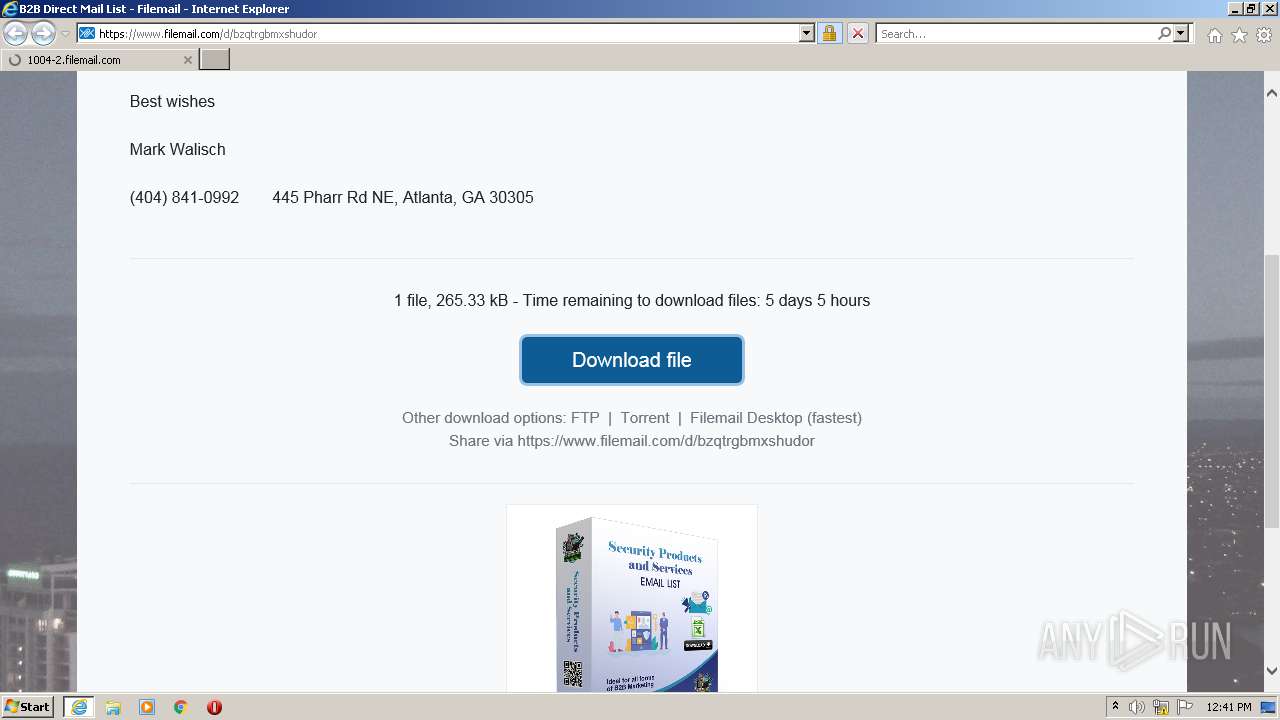Select the 1004-2.filemail.com tab
Image resolution: width=1280 pixels, height=720 pixels.
[99, 59]
